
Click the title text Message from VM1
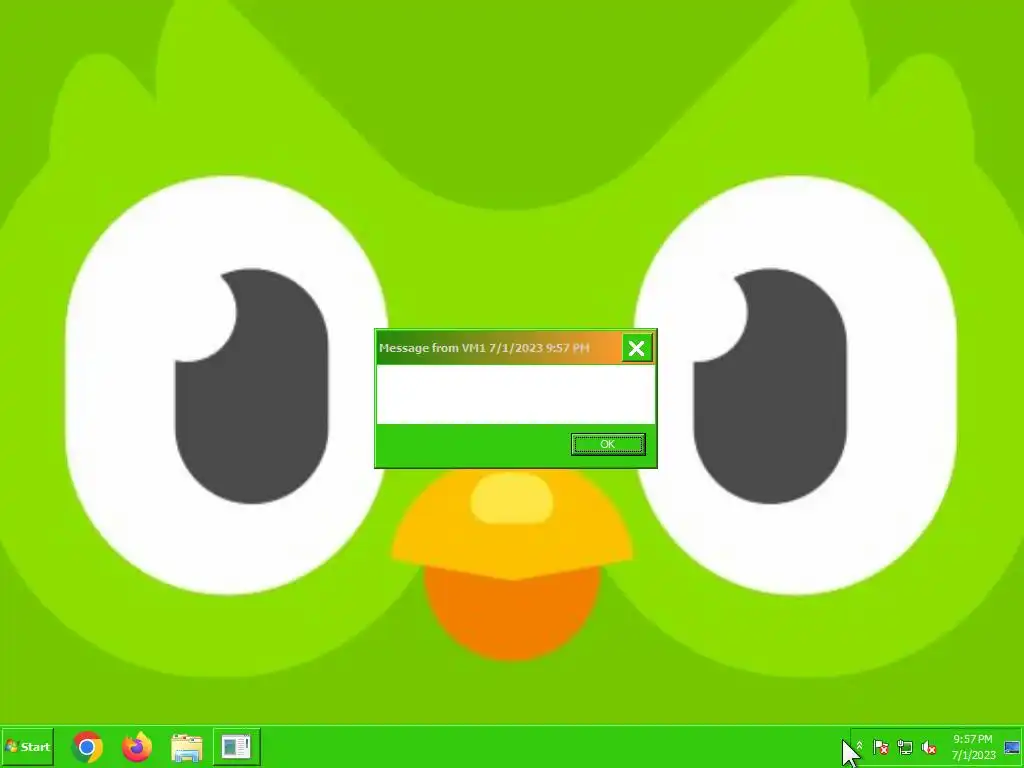coord(432,348)
